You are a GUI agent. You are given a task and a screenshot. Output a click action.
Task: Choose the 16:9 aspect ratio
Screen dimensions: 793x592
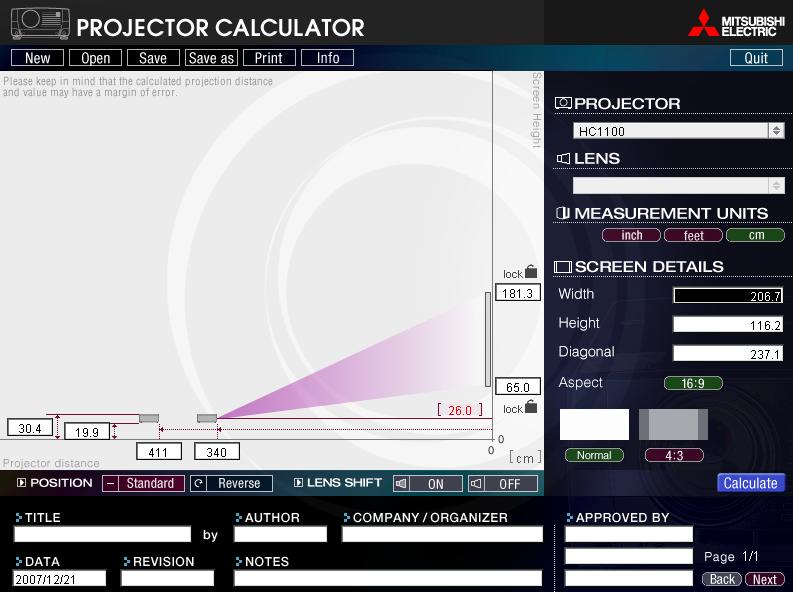693,383
